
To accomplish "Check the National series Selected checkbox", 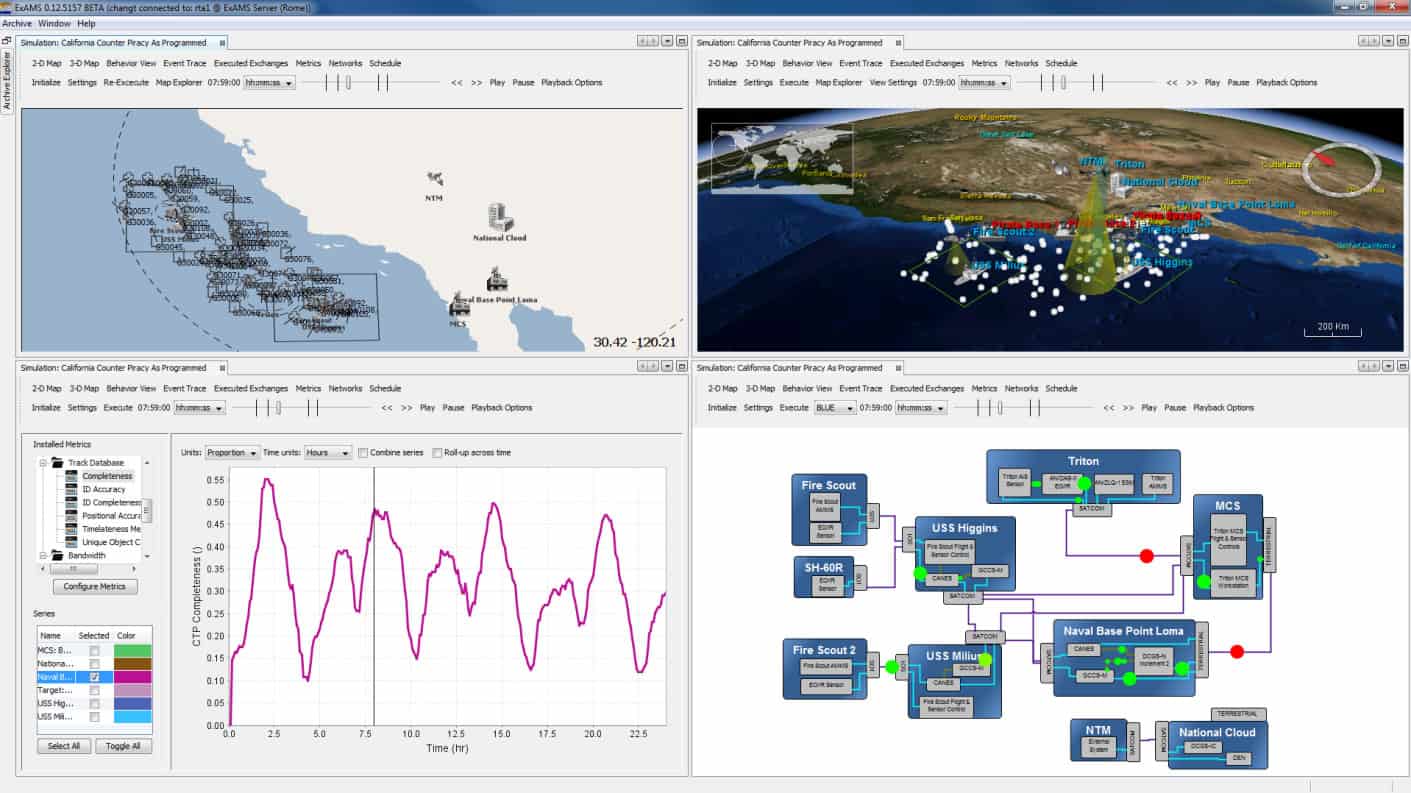I will [x=94, y=664].
